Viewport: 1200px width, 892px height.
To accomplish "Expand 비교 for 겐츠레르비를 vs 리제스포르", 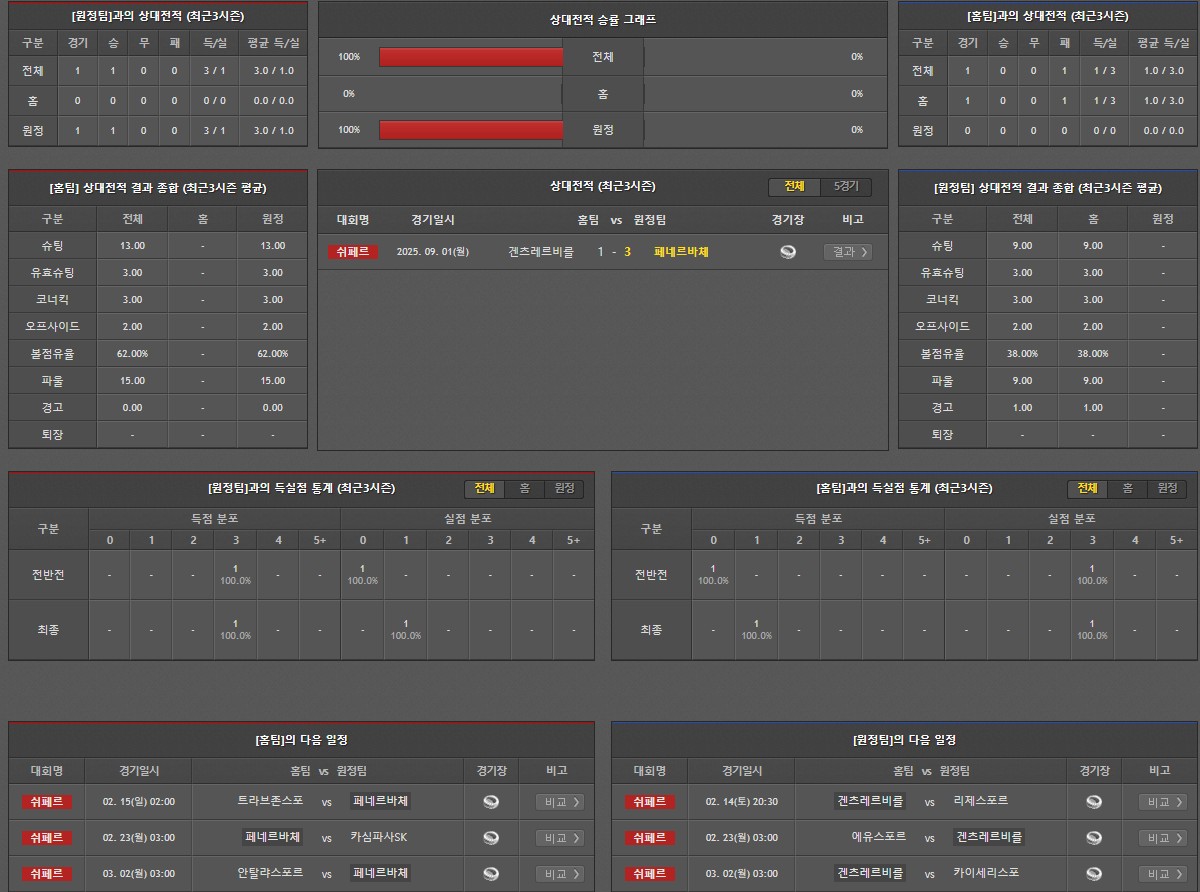I will [1163, 802].
